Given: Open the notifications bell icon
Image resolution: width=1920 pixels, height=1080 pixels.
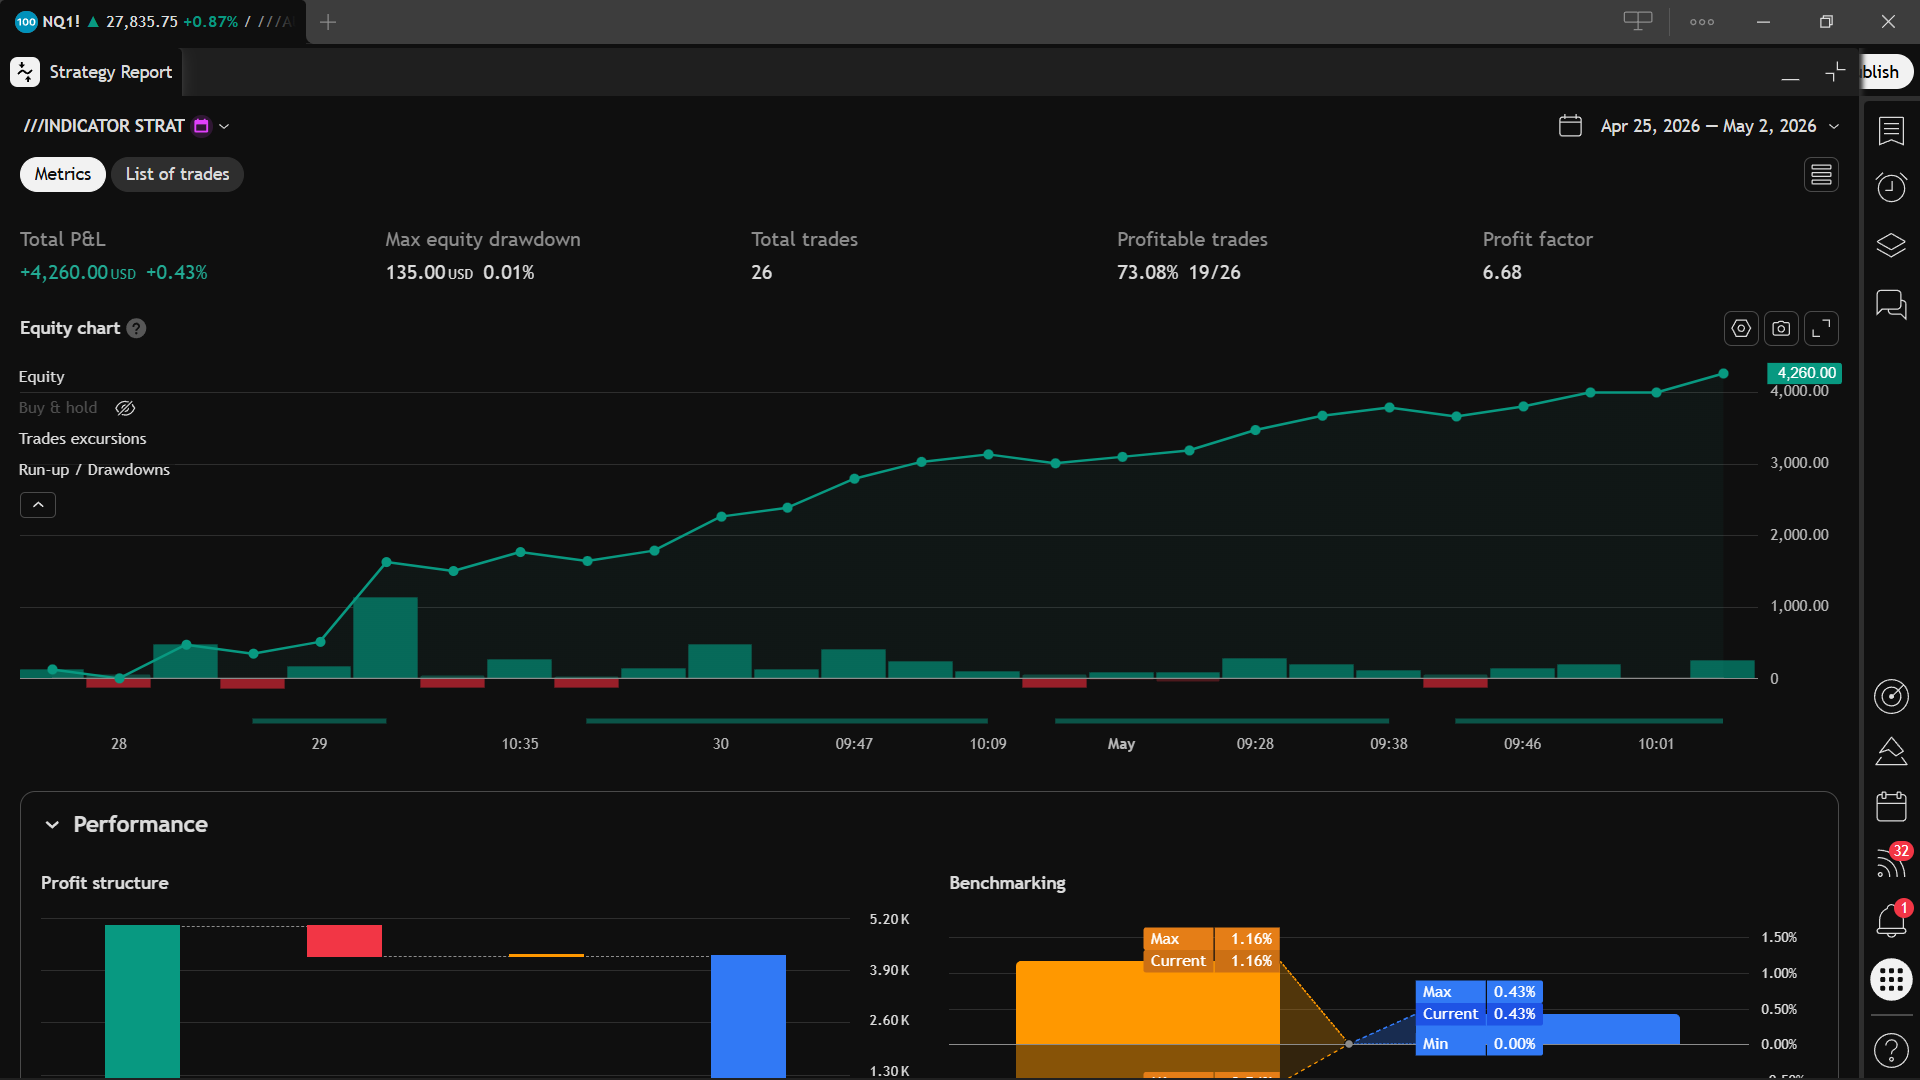Looking at the screenshot, I should click(1891, 920).
